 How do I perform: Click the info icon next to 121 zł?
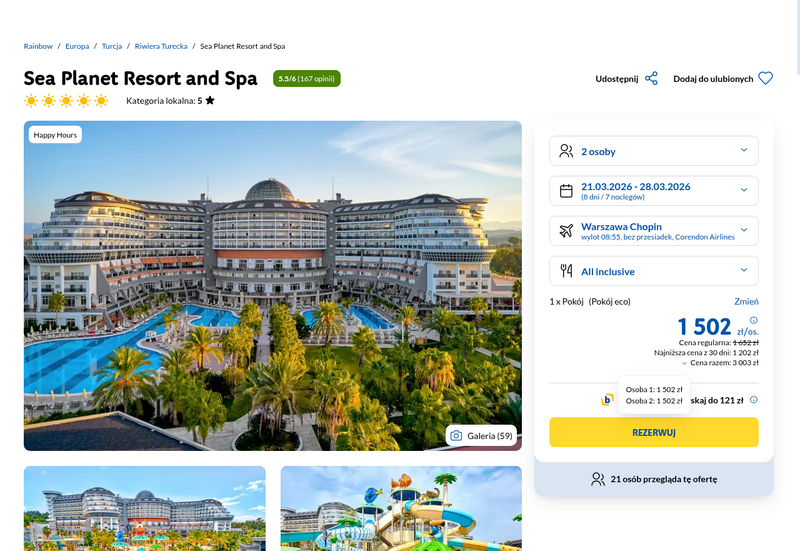(x=754, y=400)
